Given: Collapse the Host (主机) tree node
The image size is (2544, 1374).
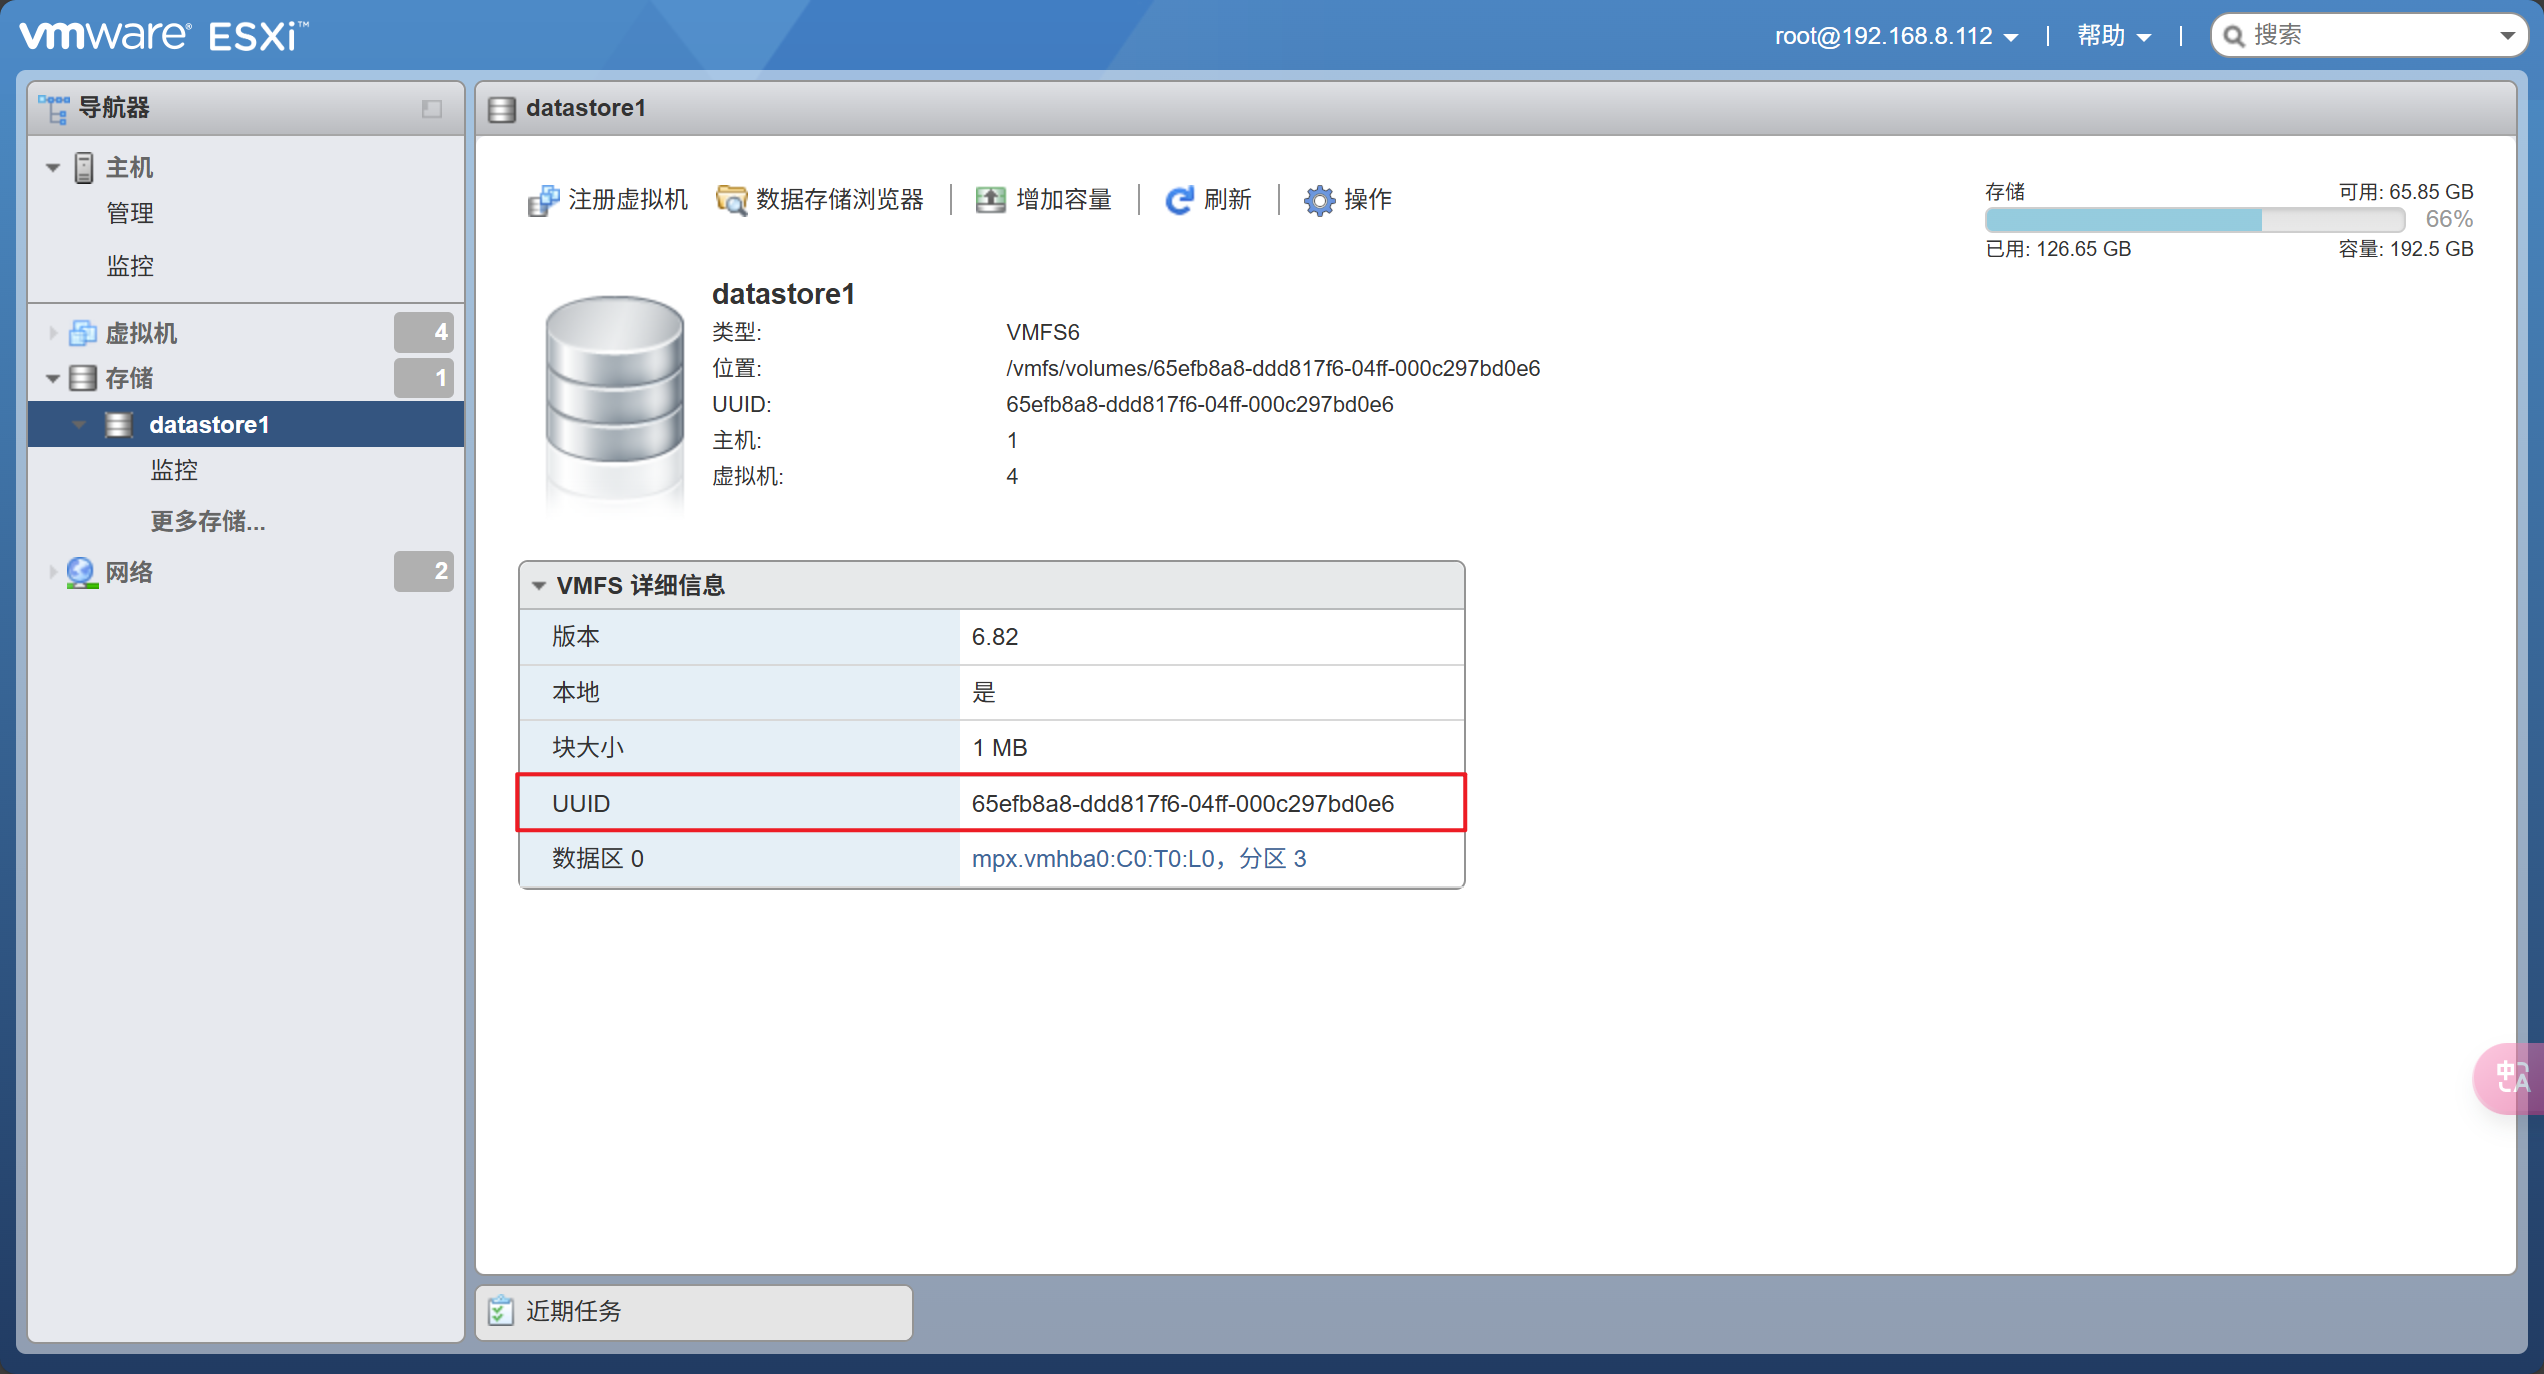Looking at the screenshot, I should coord(53,168).
